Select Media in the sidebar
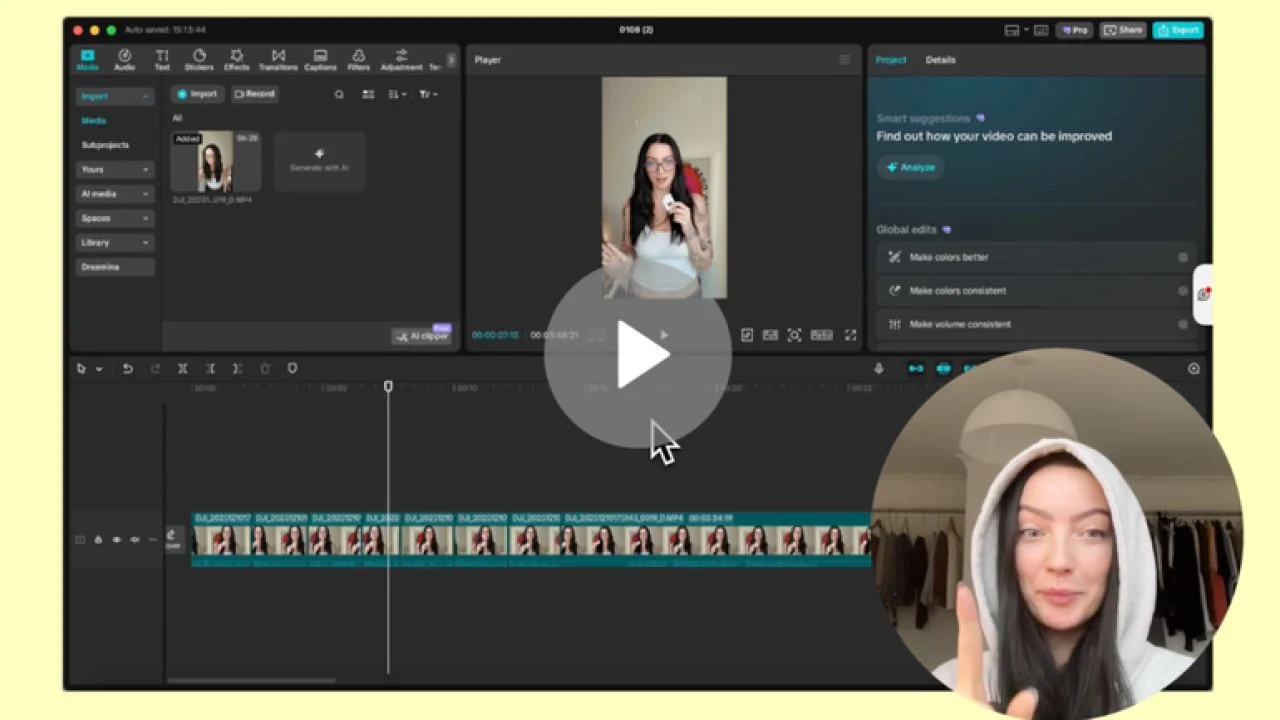The width and height of the screenshot is (1280, 720). tap(94, 120)
